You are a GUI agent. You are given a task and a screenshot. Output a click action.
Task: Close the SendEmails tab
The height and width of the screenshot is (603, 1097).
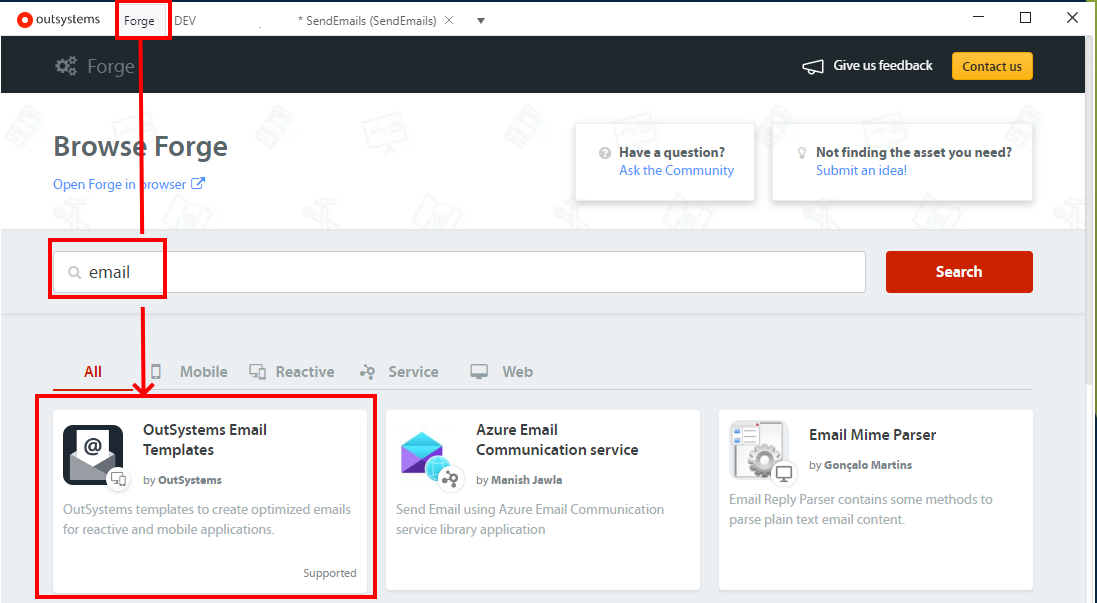[x=449, y=20]
